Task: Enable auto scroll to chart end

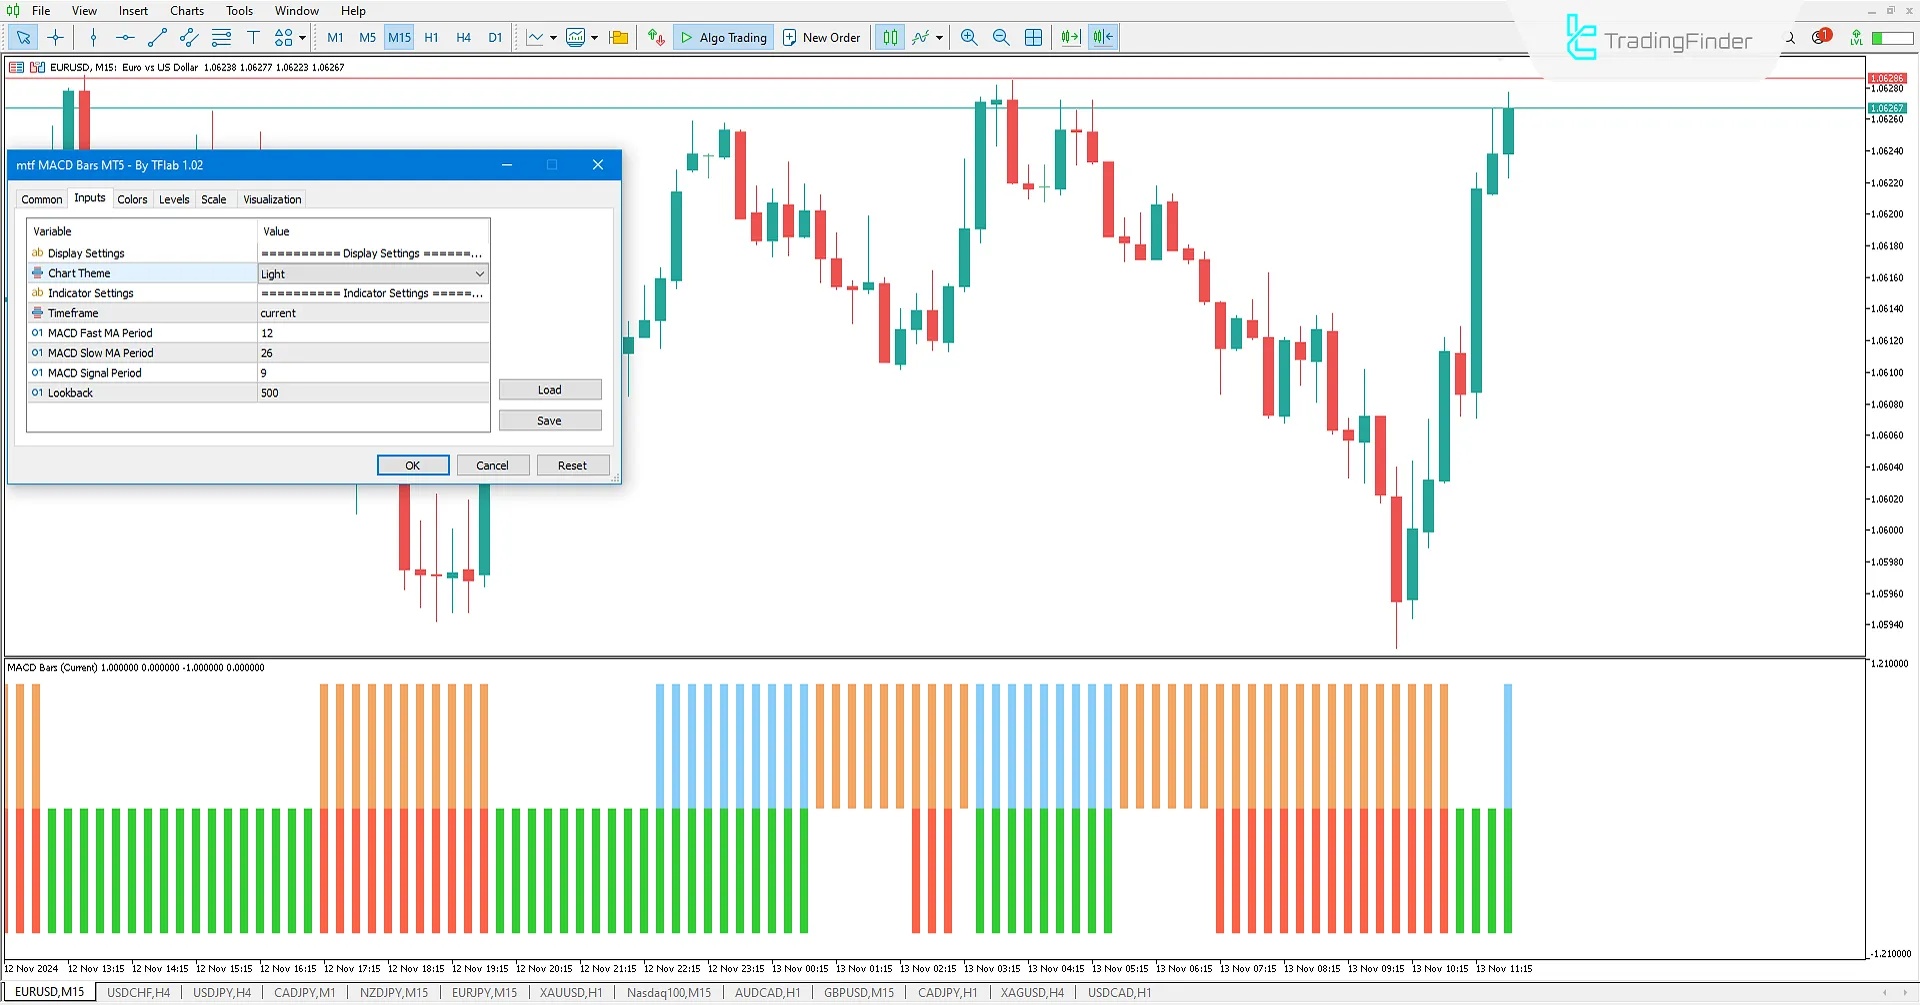Action: (1070, 37)
